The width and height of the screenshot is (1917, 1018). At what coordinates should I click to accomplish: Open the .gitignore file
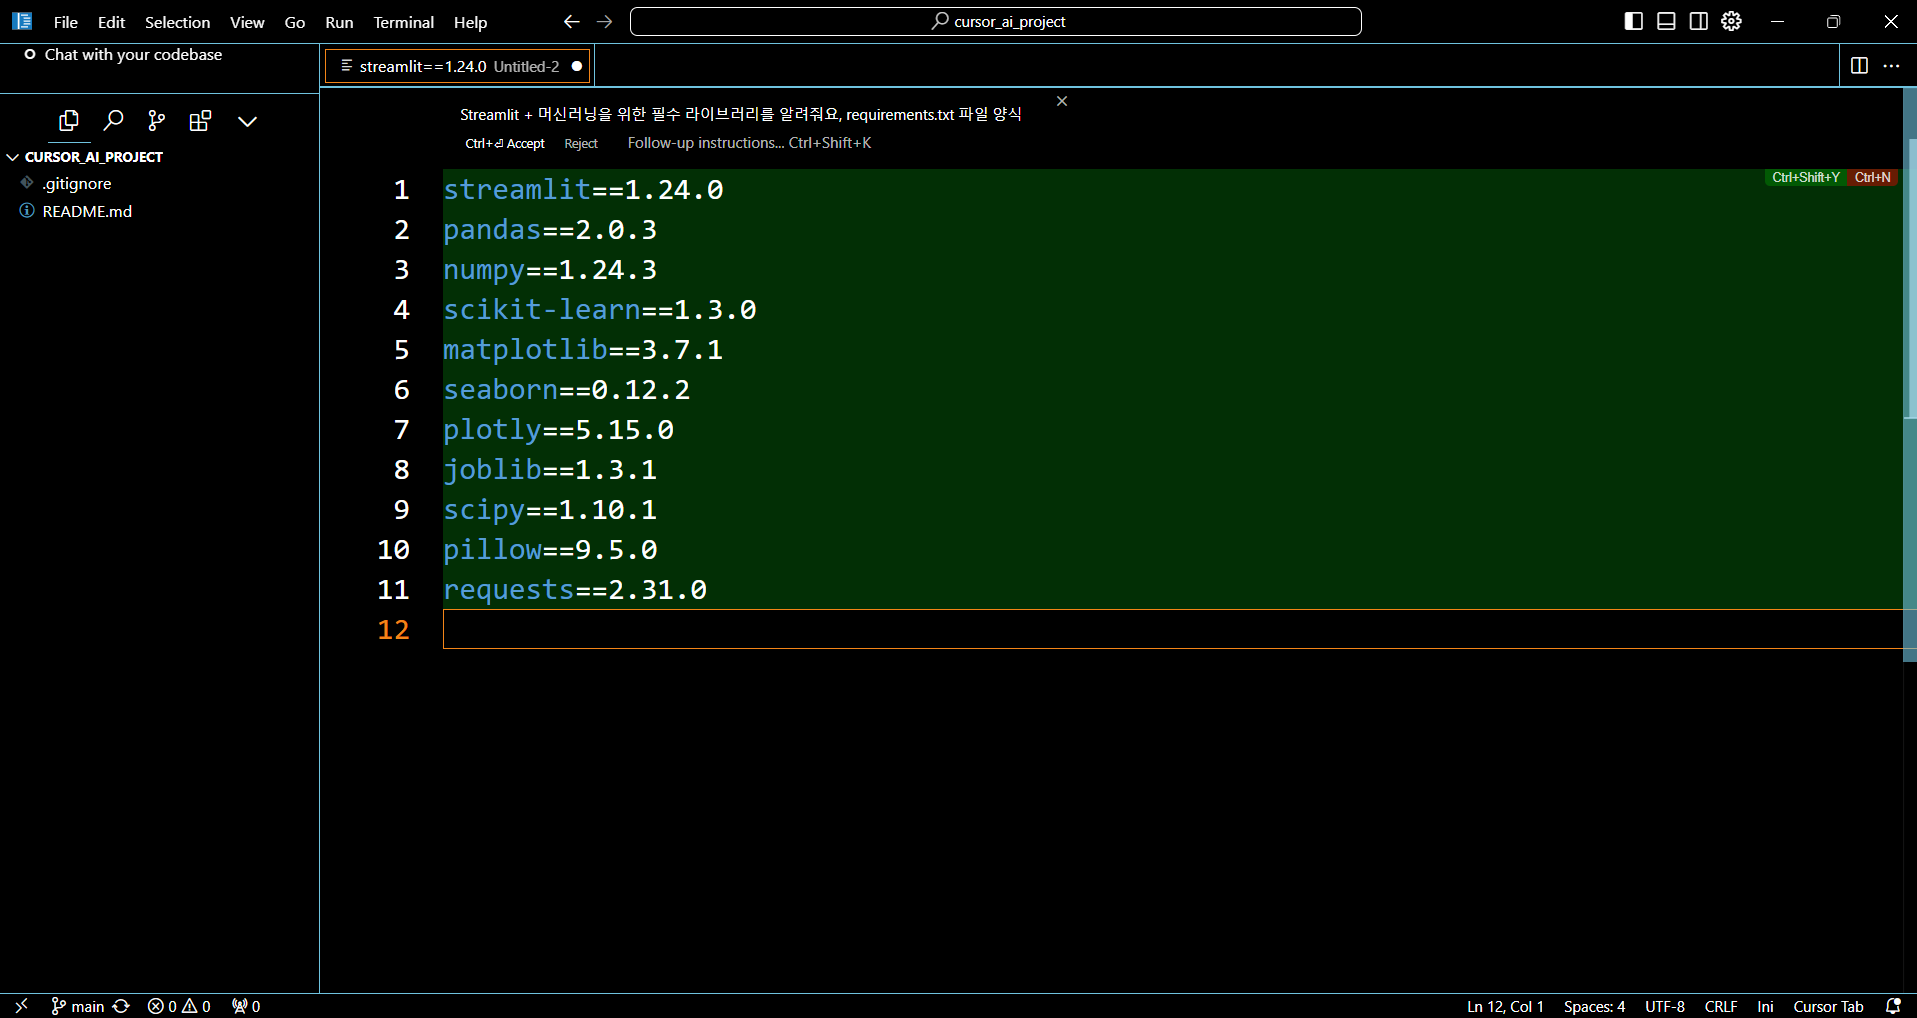tap(77, 183)
